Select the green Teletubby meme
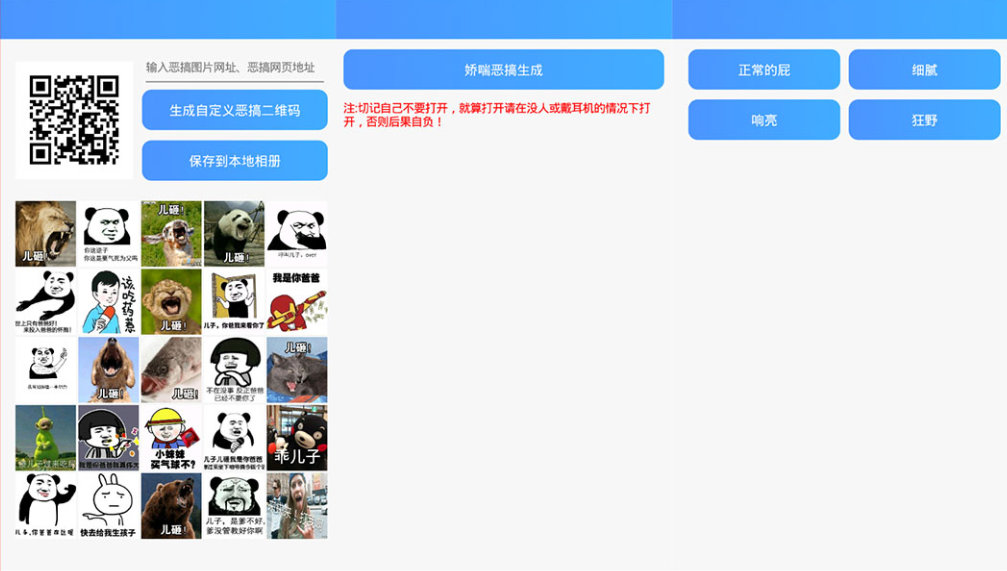The width and height of the screenshot is (1007, 571). [46, 438]
